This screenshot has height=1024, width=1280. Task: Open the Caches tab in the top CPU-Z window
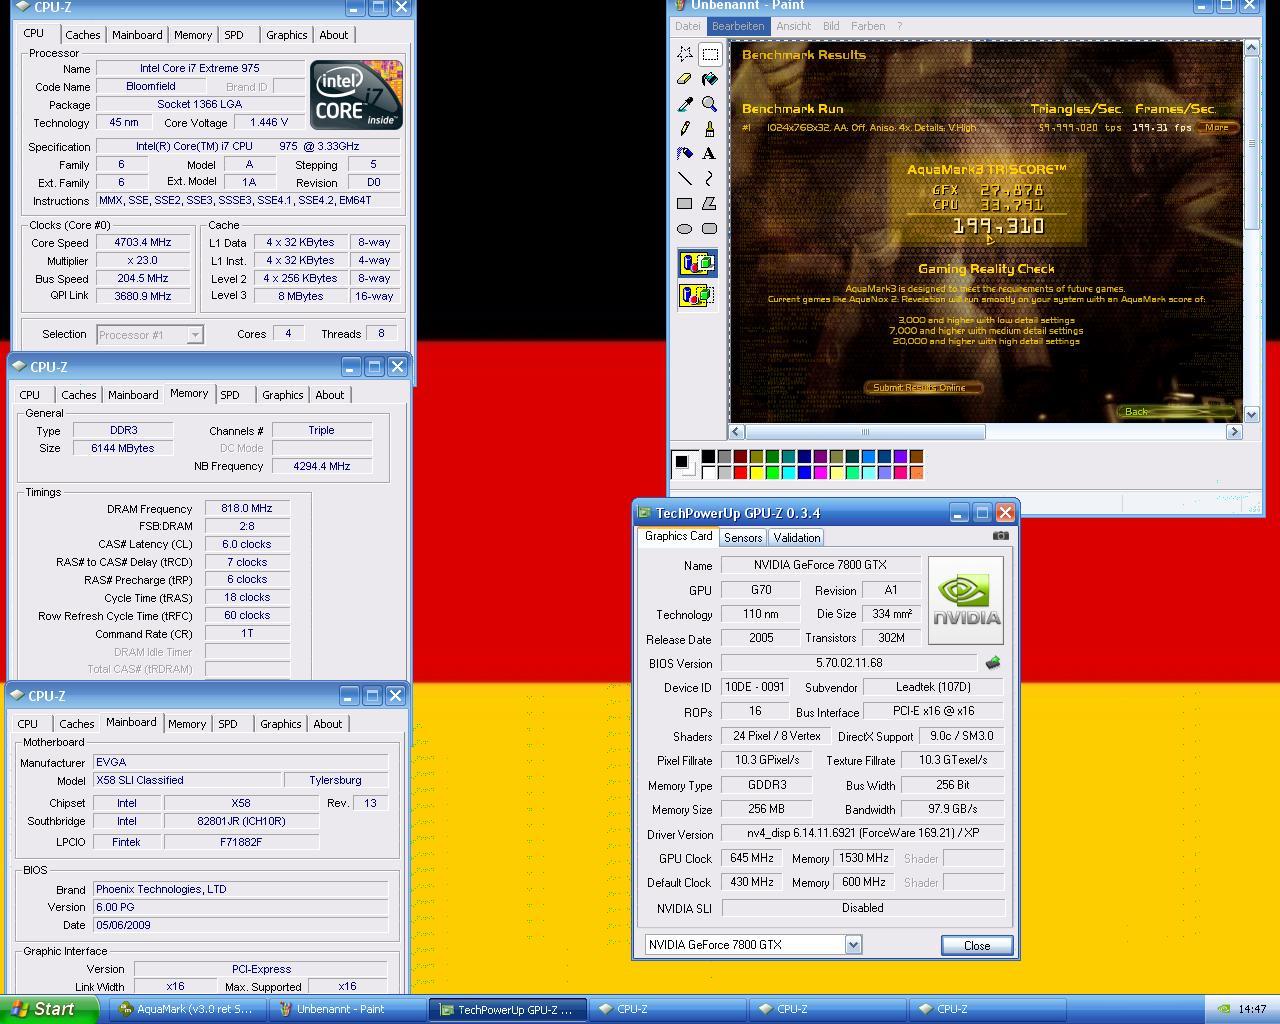(x=83, y=35)
